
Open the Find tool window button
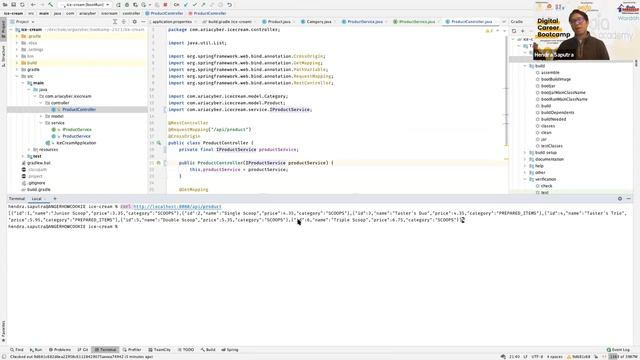coord(17,350)
